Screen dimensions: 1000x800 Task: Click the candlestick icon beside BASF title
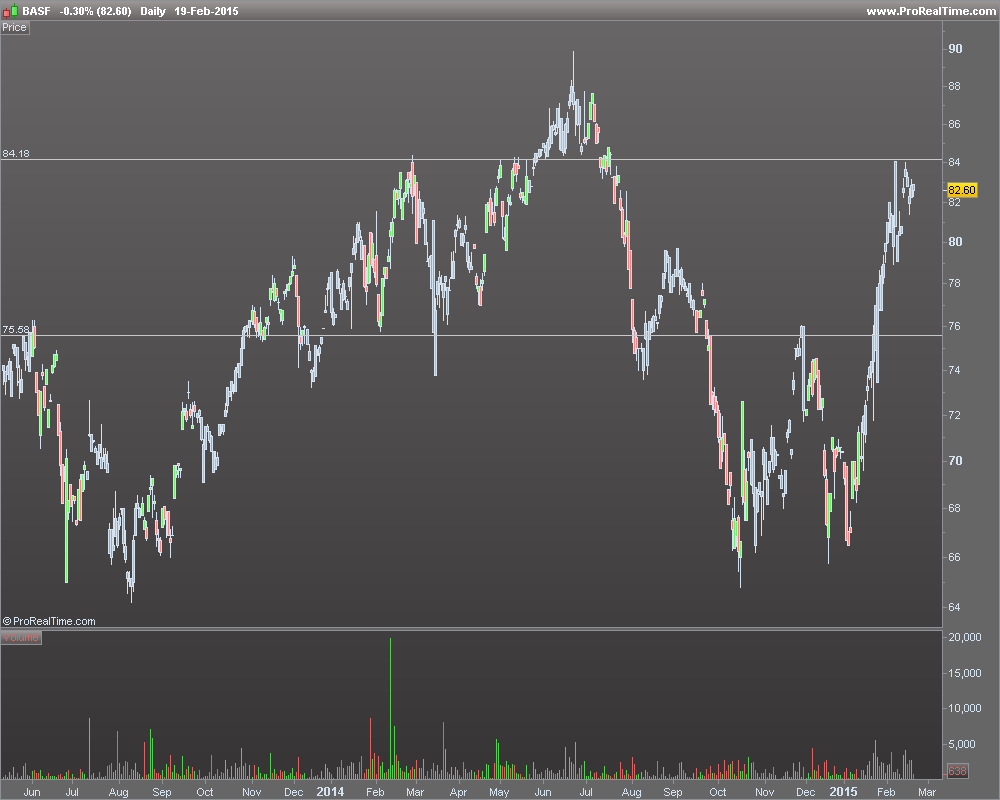click(x=10, y=11)
